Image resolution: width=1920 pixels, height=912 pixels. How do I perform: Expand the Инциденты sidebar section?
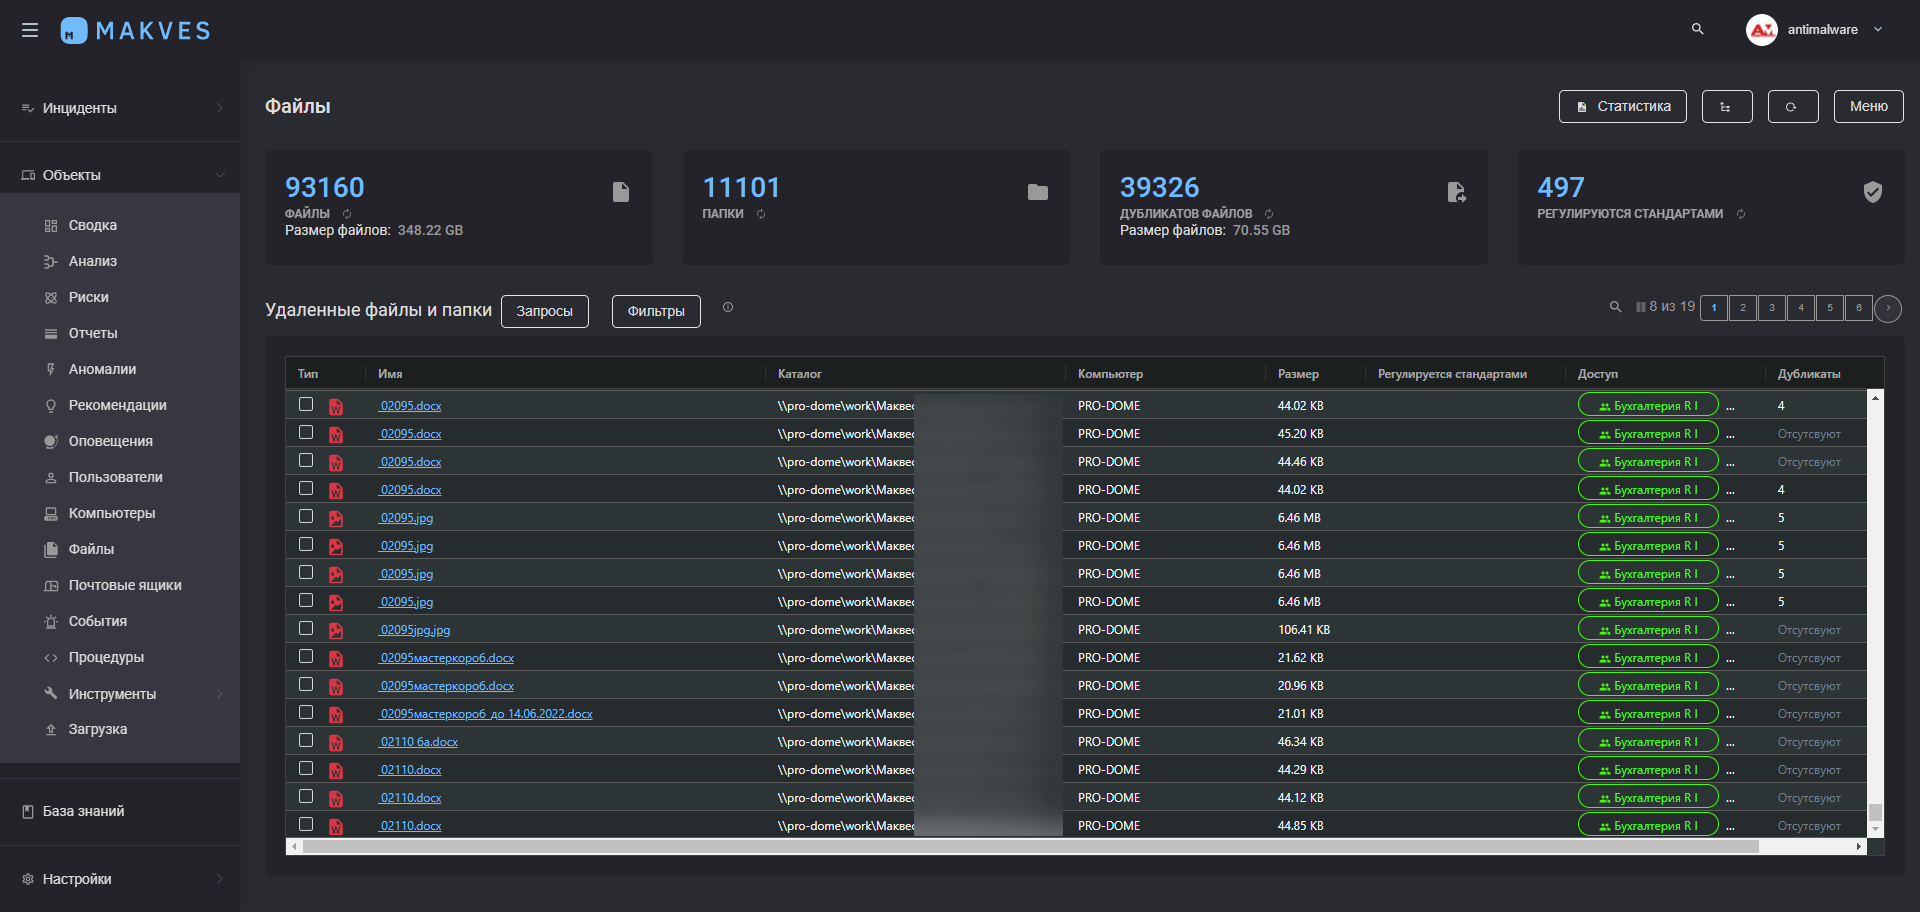click(x=120, y=108)
